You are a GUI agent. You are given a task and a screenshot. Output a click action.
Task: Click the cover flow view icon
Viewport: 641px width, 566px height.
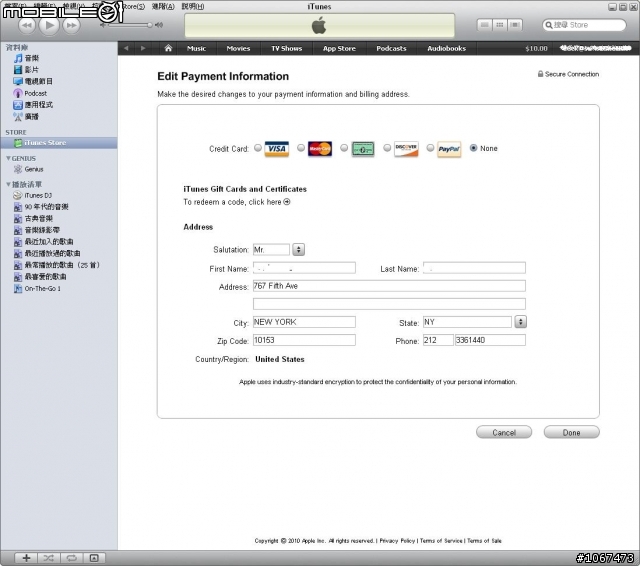[515, 25]
